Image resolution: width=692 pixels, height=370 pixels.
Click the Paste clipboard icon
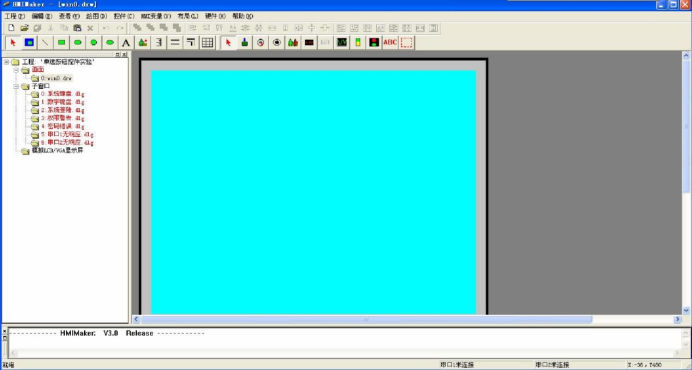pyautogui.click(x=77, y=28)
